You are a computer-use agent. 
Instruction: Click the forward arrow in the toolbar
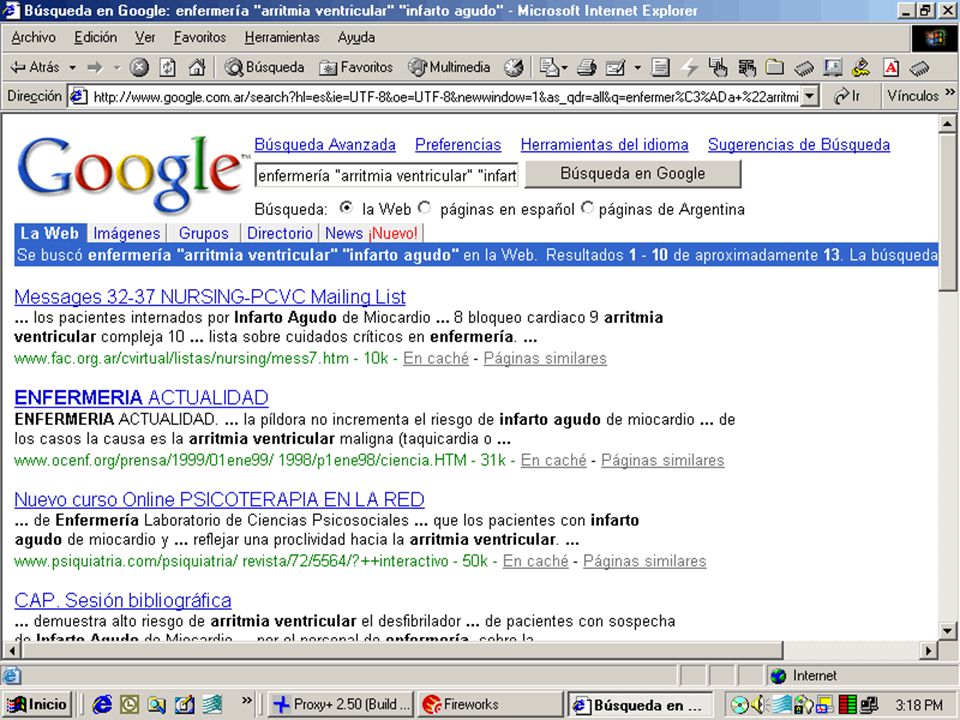click(95, 67)
